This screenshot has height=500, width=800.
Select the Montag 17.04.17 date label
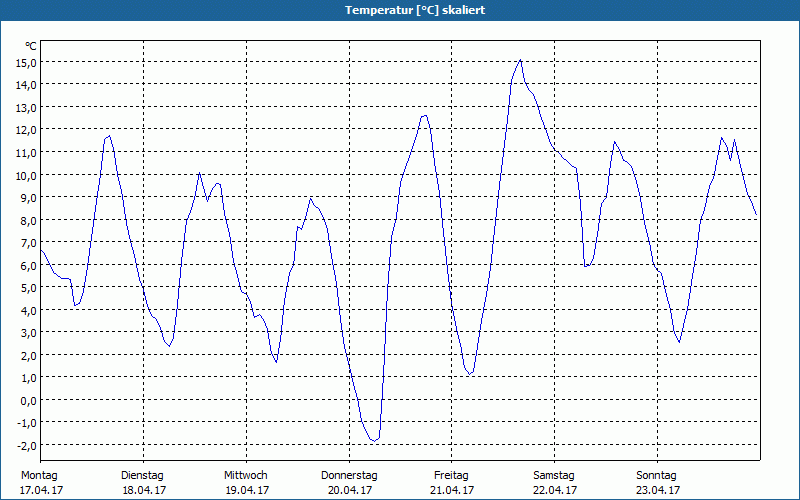(x=41, y=483)
